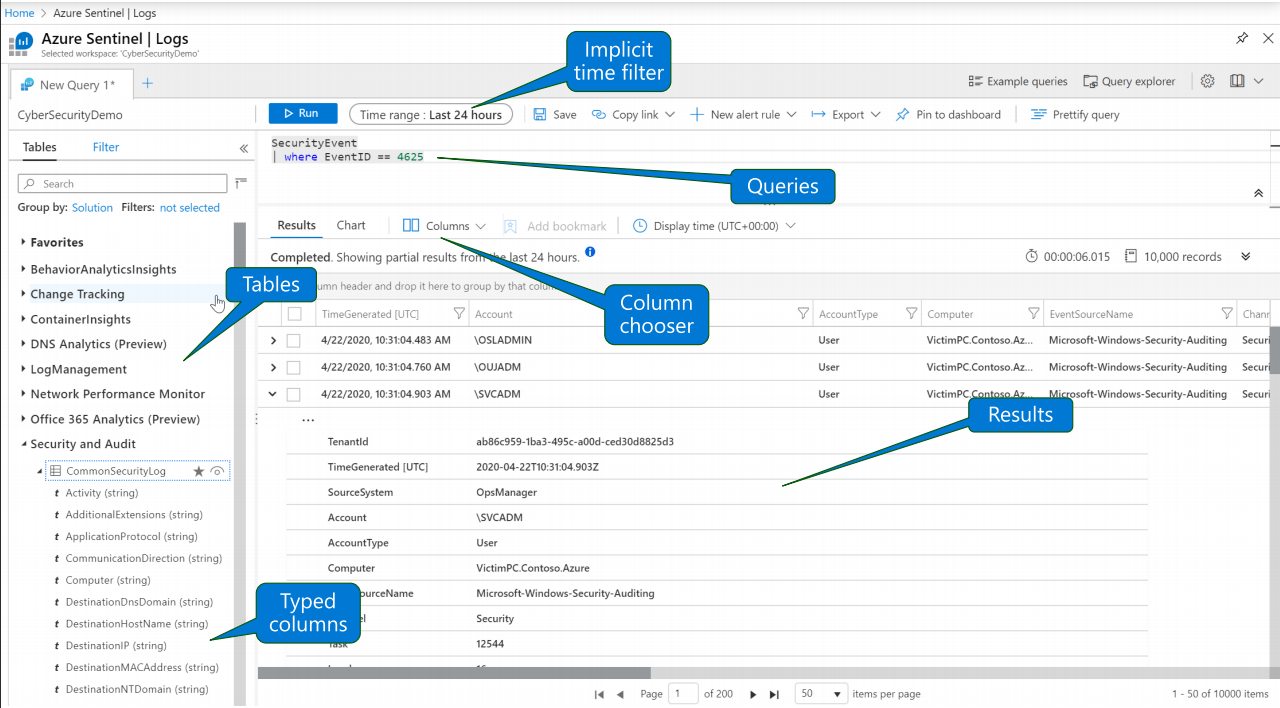
Task: Filter the TimeGenerated column
Action: click(459, 314)
